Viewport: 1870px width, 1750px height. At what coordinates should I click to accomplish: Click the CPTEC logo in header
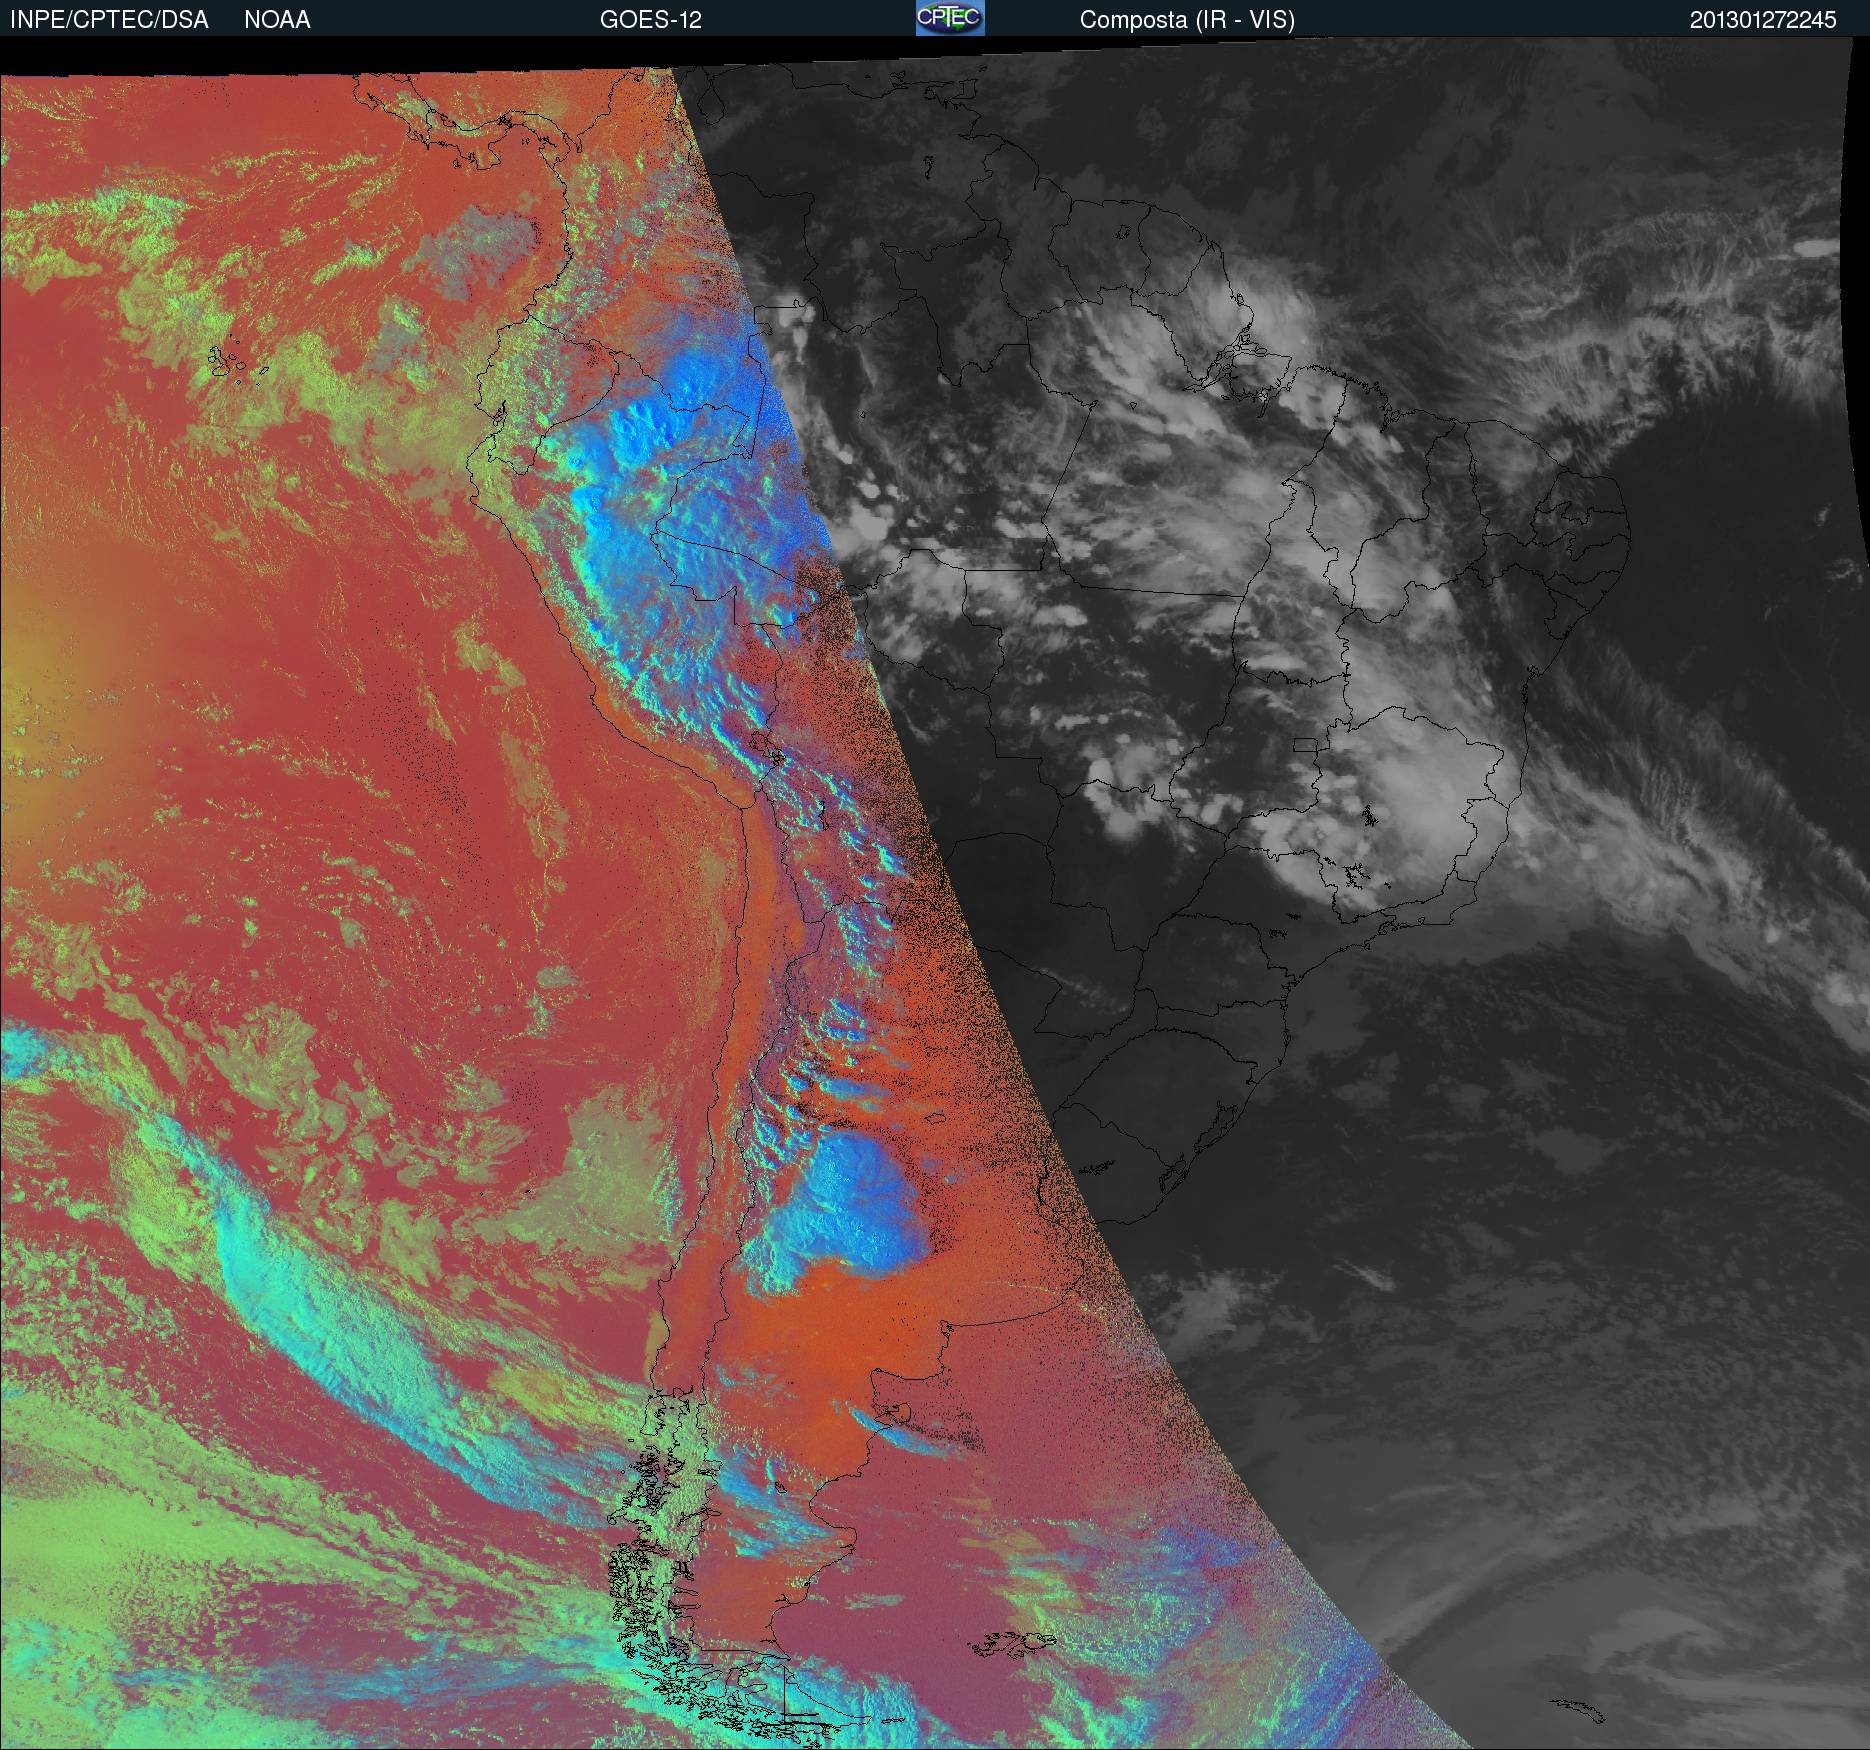950,18
